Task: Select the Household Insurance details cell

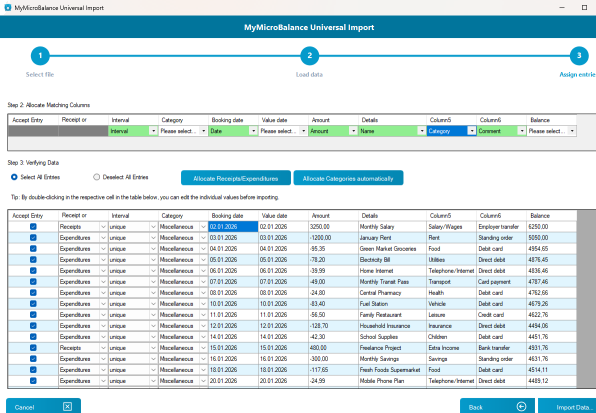Action: point(393,326)
